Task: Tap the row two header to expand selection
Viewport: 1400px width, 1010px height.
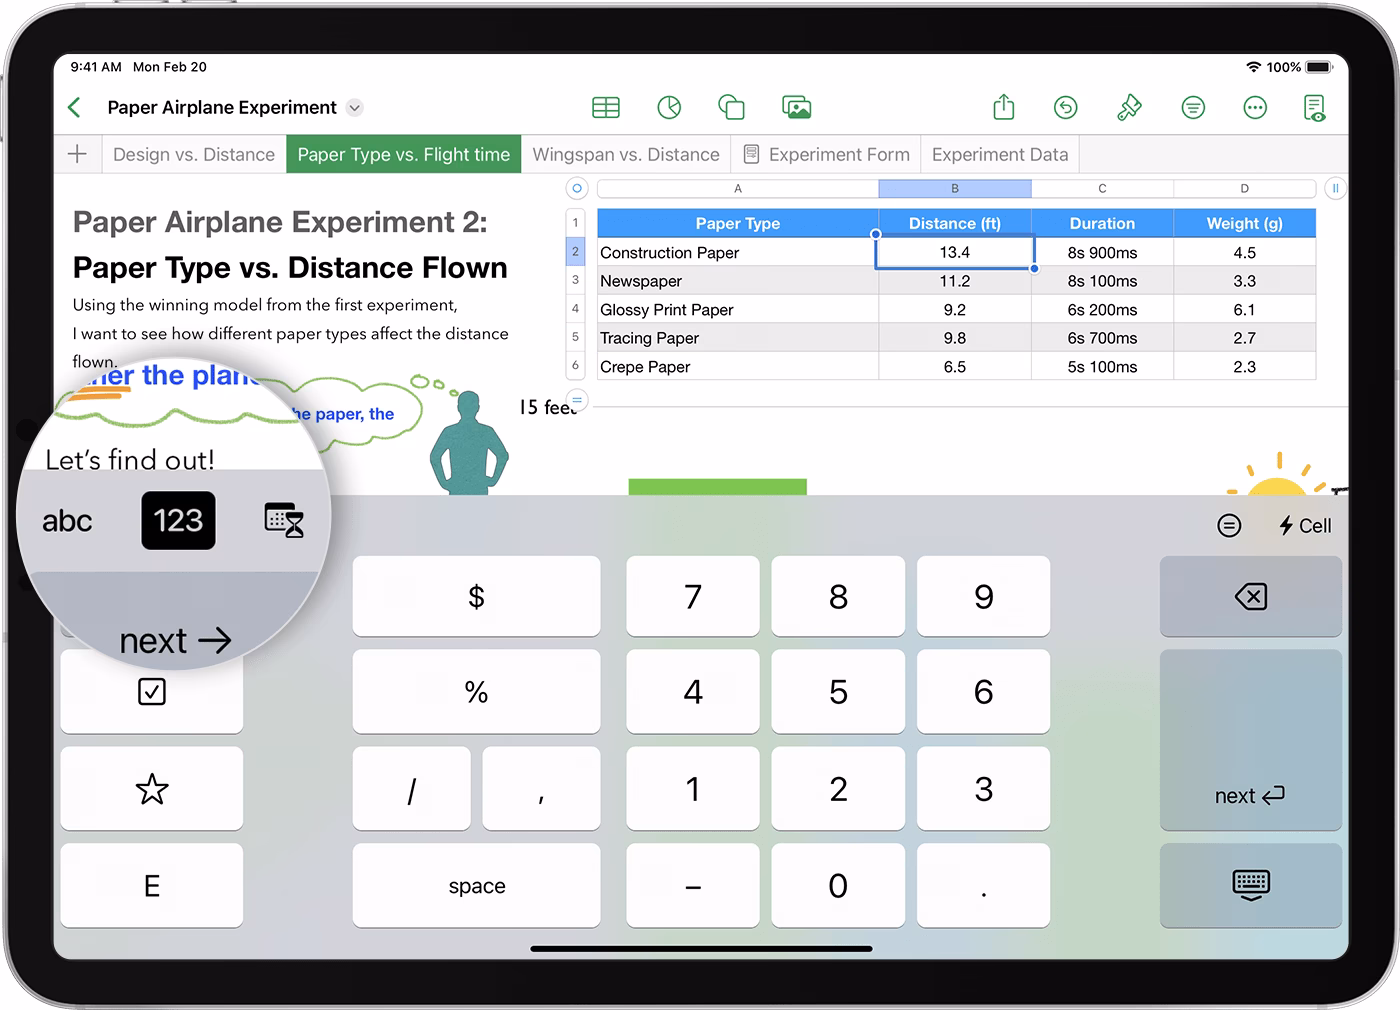Action: 575,252
